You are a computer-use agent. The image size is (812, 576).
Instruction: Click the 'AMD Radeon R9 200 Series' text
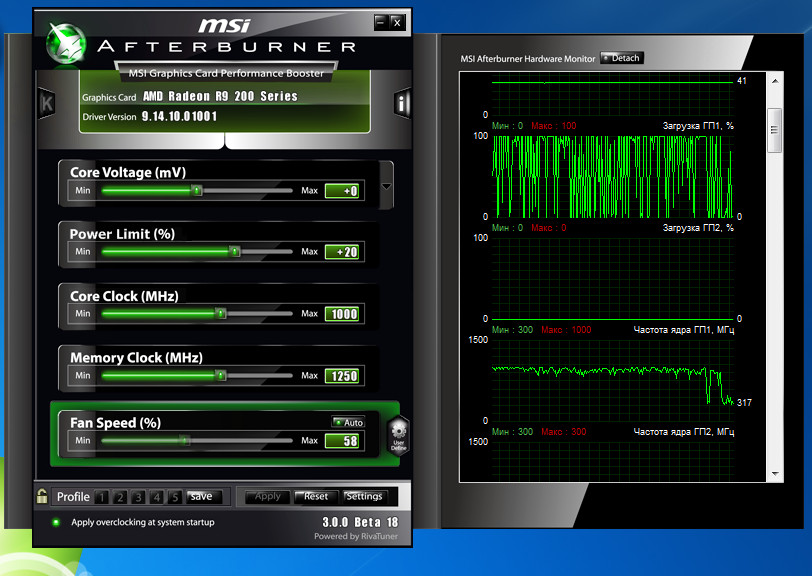tap(220, 96)
